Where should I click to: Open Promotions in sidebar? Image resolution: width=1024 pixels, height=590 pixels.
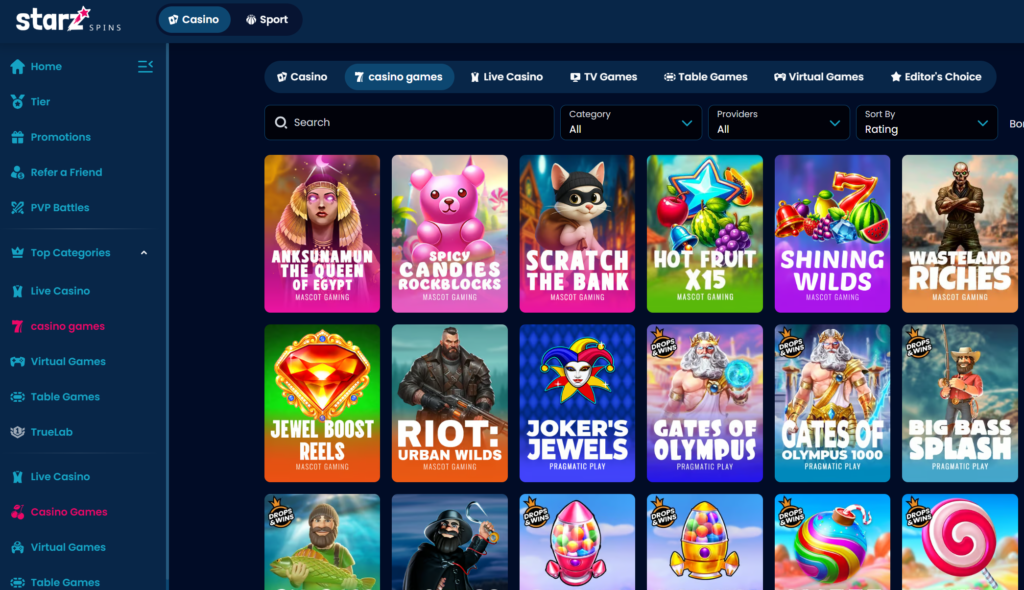point(60,137)
